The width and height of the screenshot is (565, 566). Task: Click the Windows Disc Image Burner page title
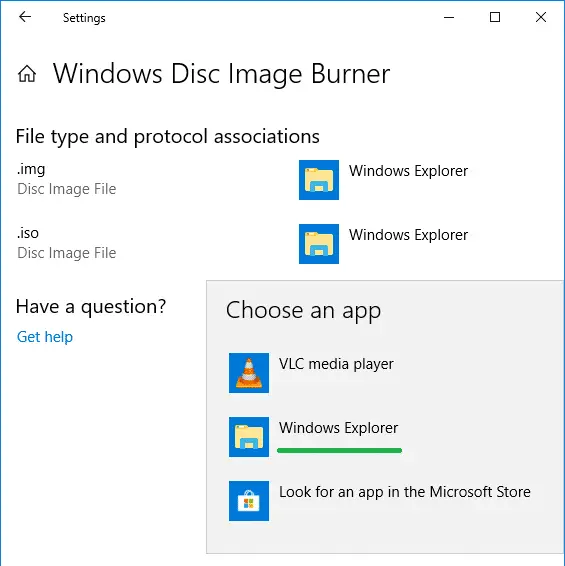pos(222,74)
